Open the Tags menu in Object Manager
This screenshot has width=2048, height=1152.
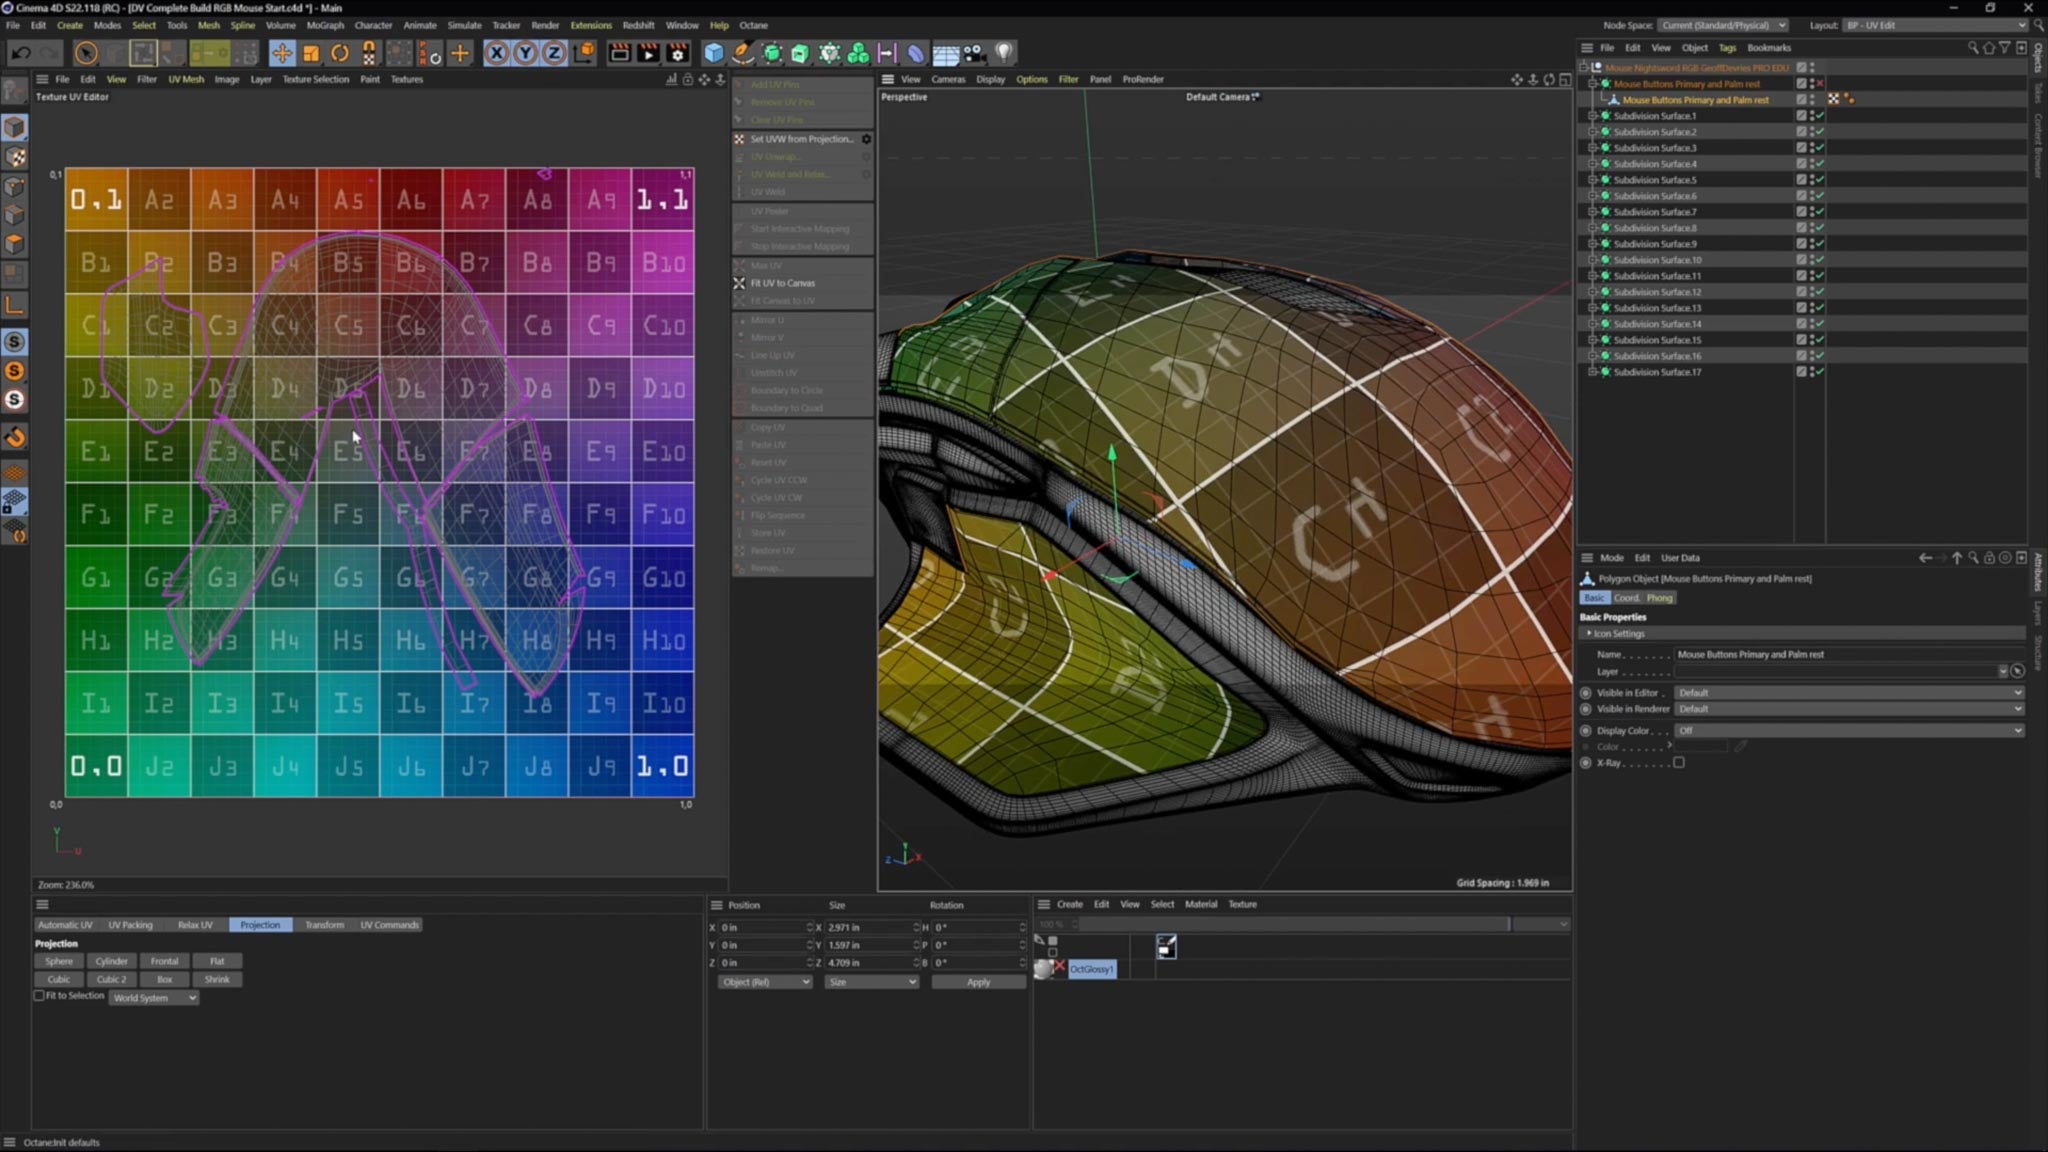(1727, 48)
